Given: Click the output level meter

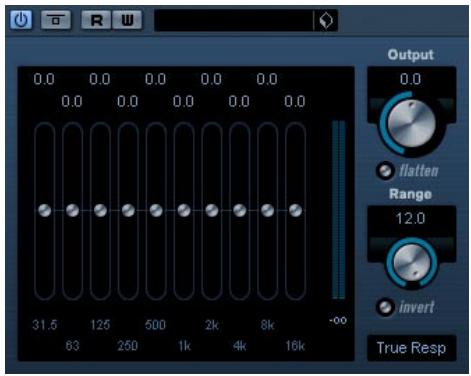Looking at the screenshot, I should tap(339, 210).
